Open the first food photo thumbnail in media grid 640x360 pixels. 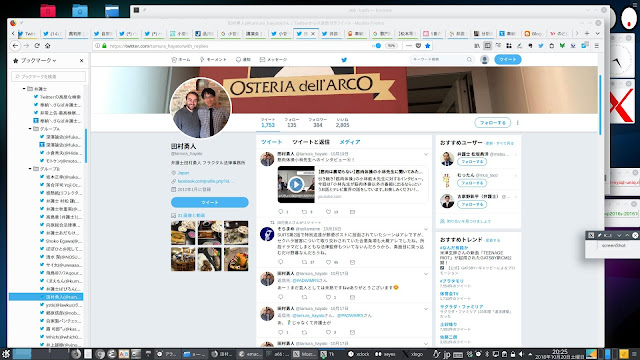tap(183, 233)
